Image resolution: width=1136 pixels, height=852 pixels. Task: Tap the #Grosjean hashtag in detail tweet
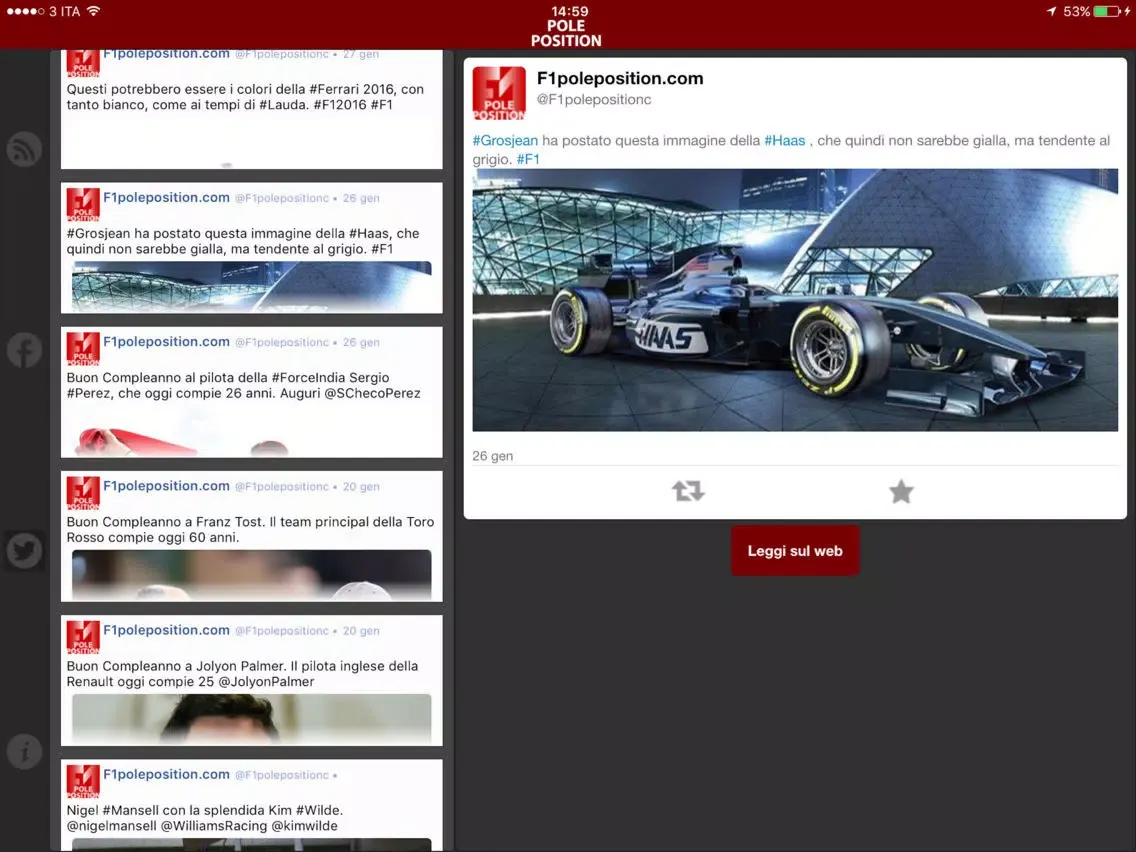tap(505, 141)
